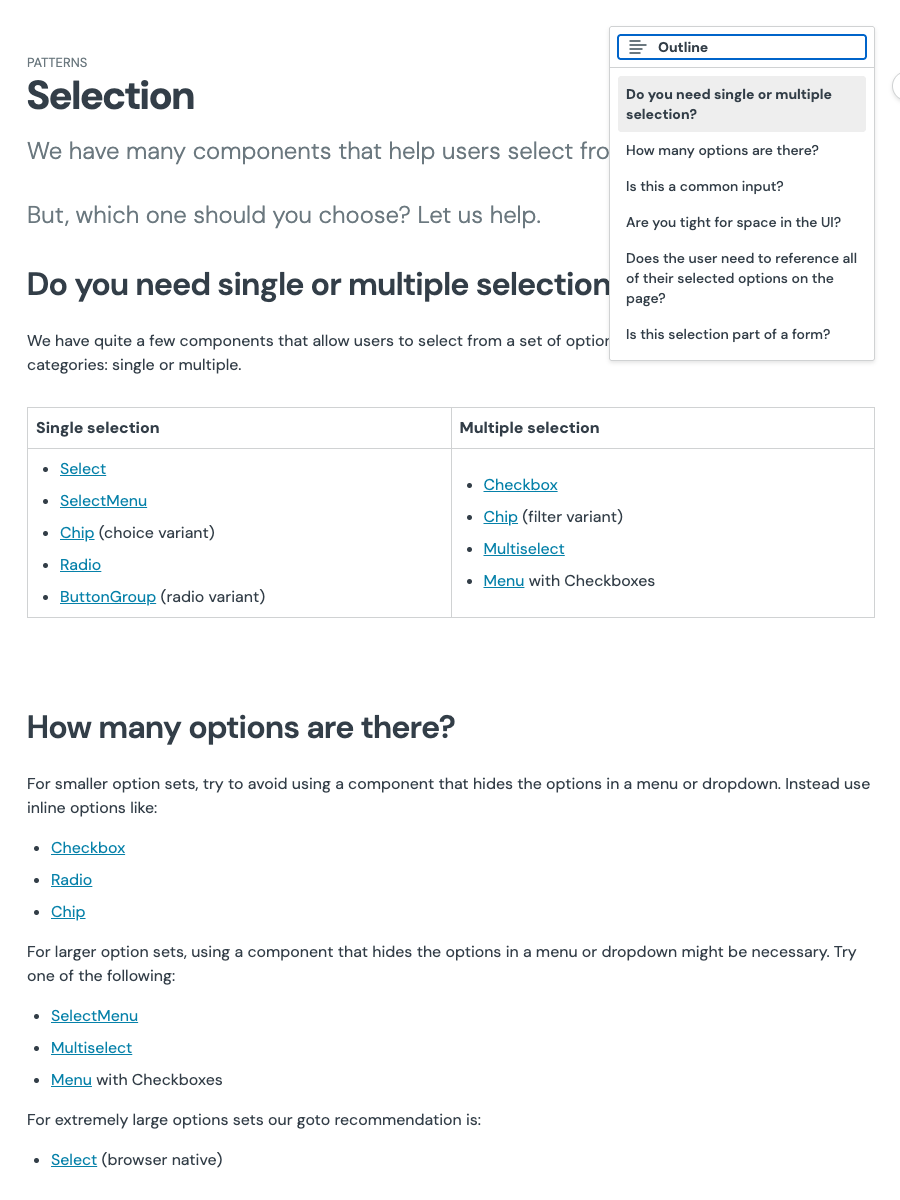The image size is (900, 1200).
Task: Click Checkbox link in Multiple selection column
Action: point(520,485)
